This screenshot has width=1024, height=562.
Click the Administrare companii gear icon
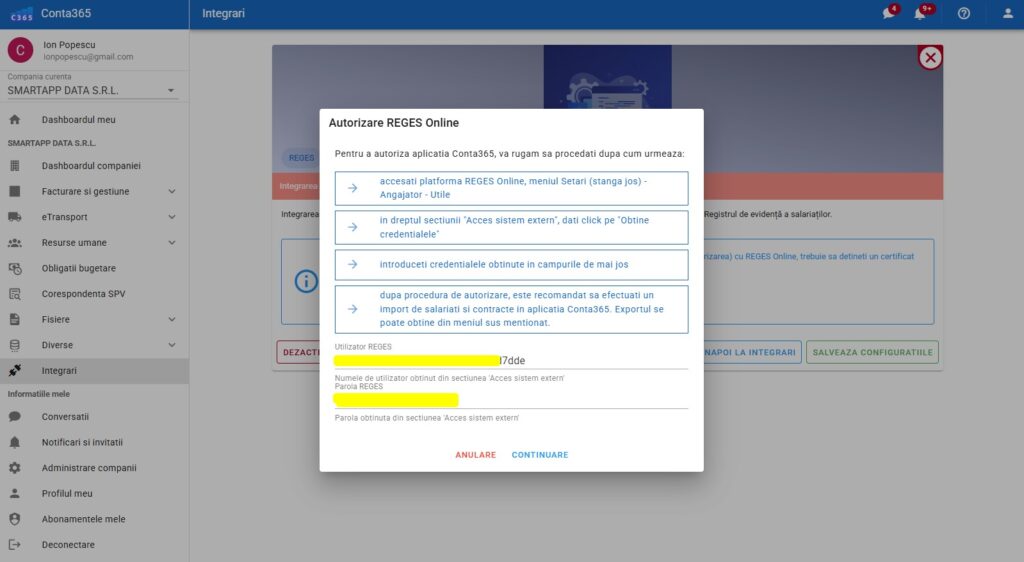pos(14,468)
